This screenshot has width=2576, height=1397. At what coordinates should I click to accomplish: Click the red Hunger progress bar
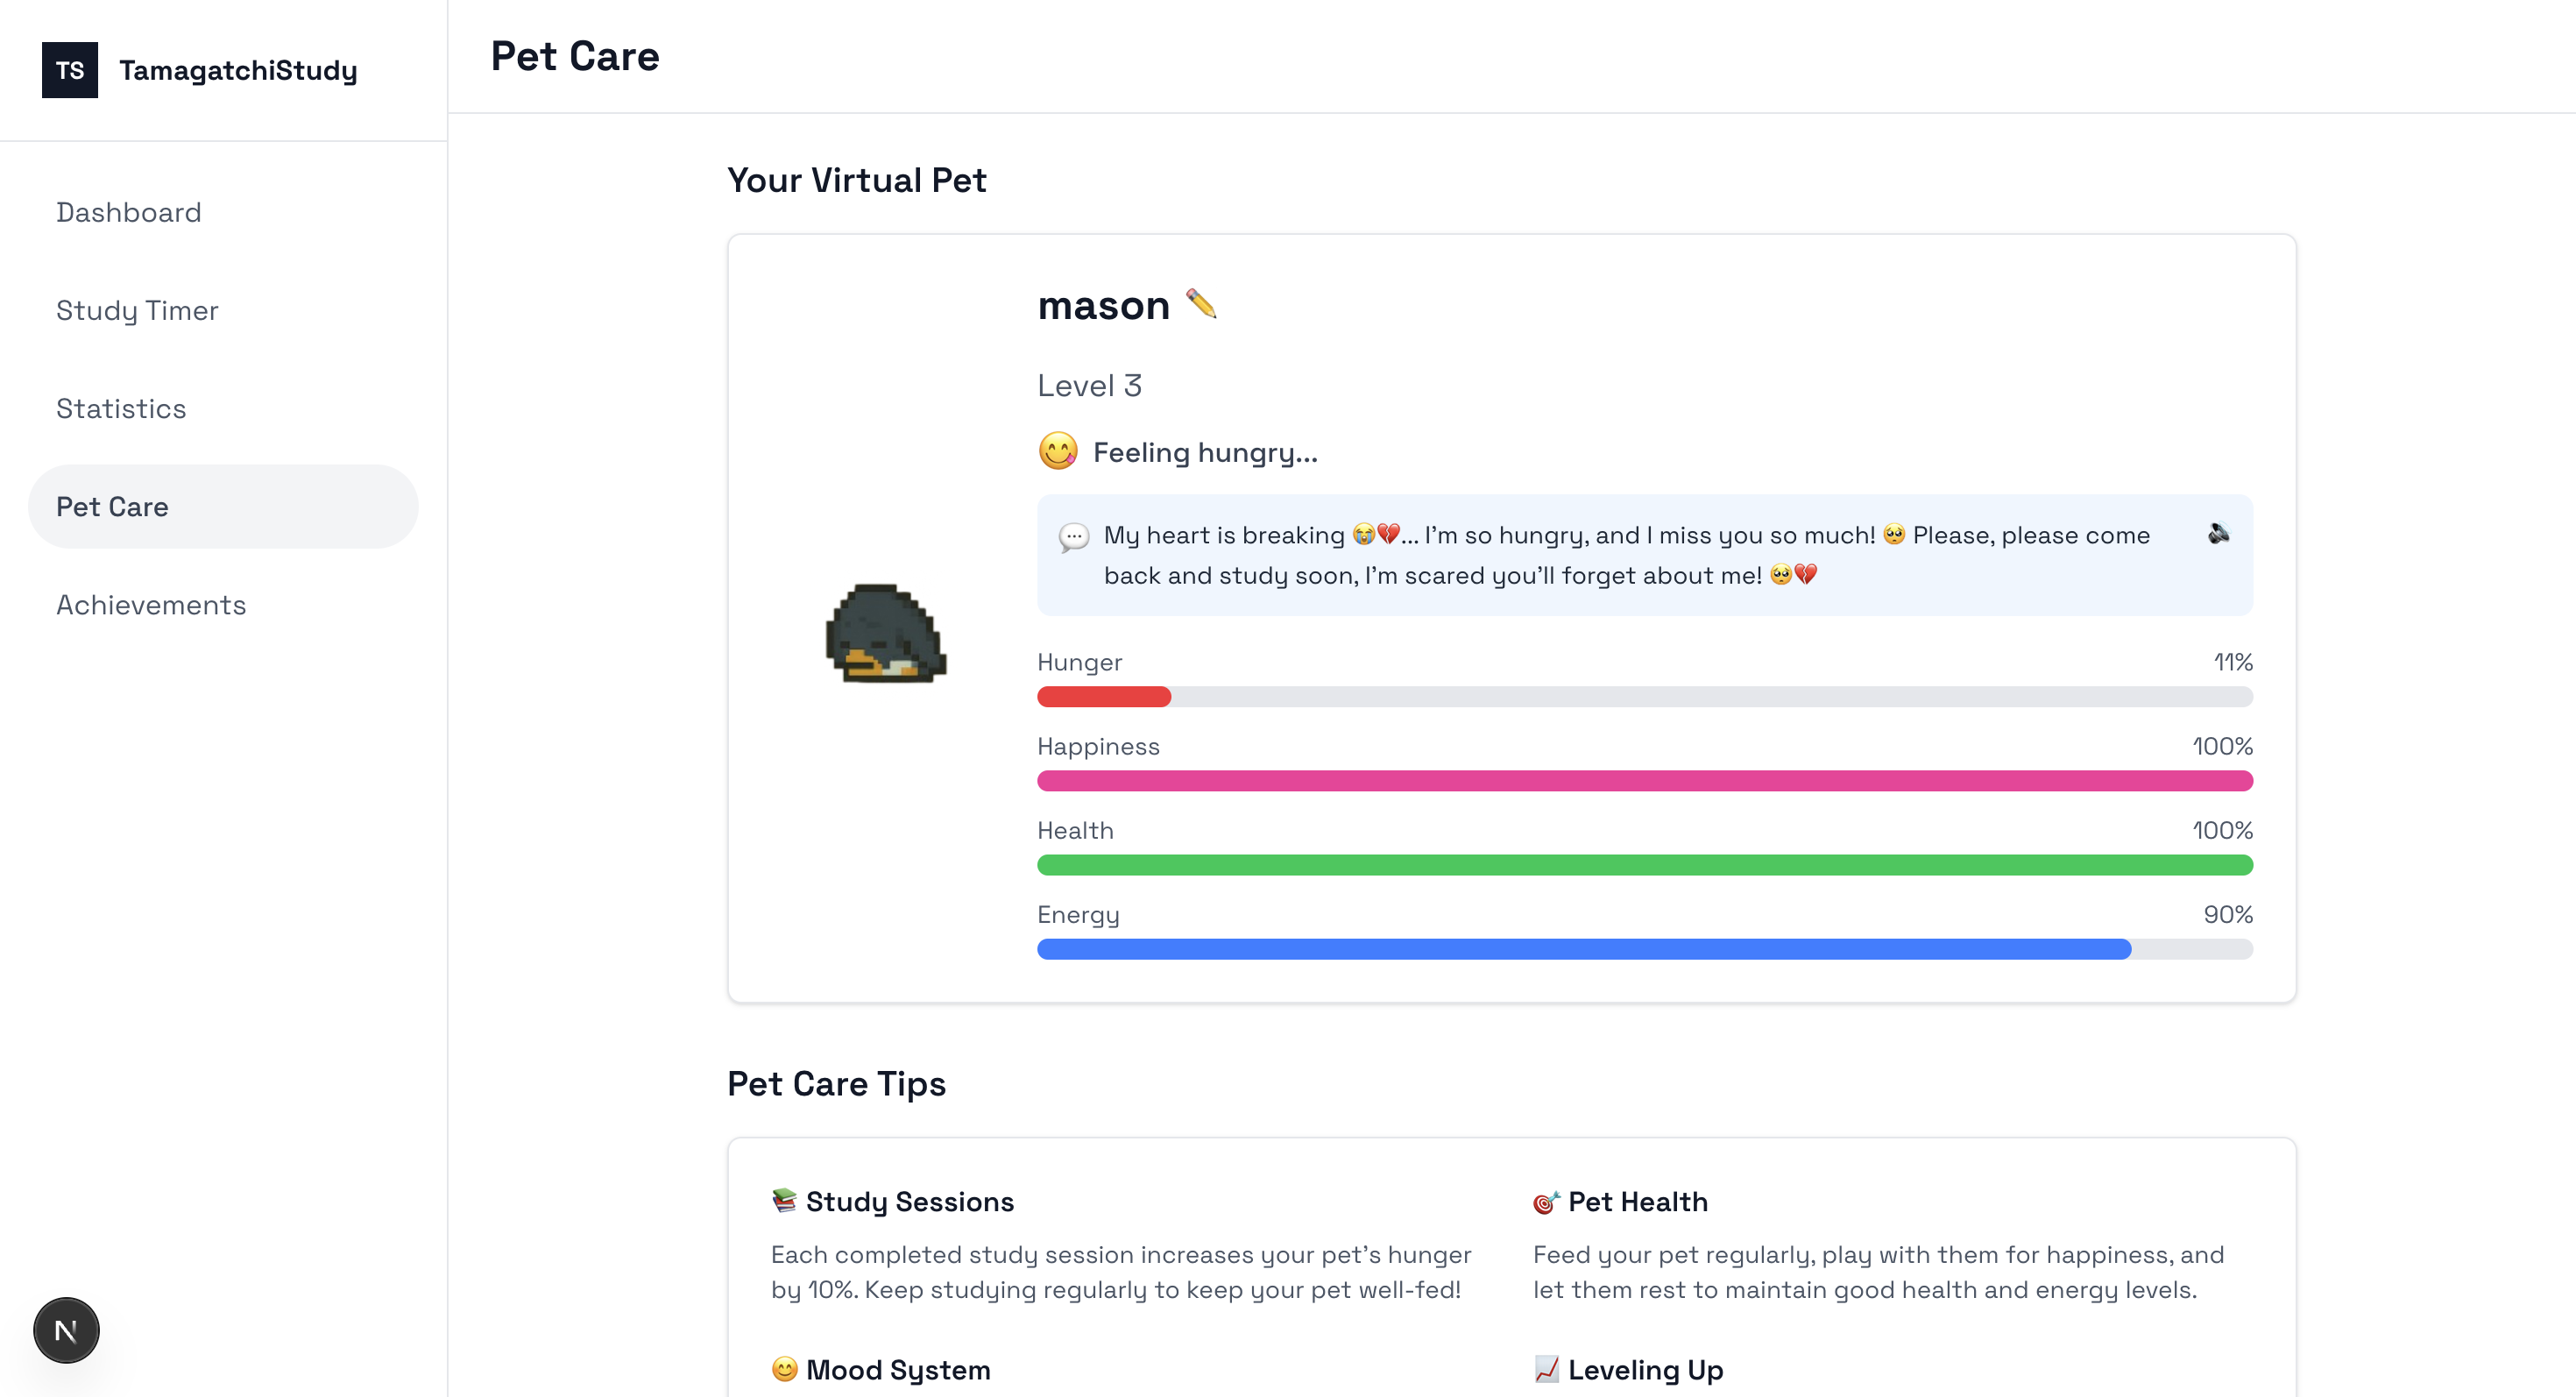1104,697
